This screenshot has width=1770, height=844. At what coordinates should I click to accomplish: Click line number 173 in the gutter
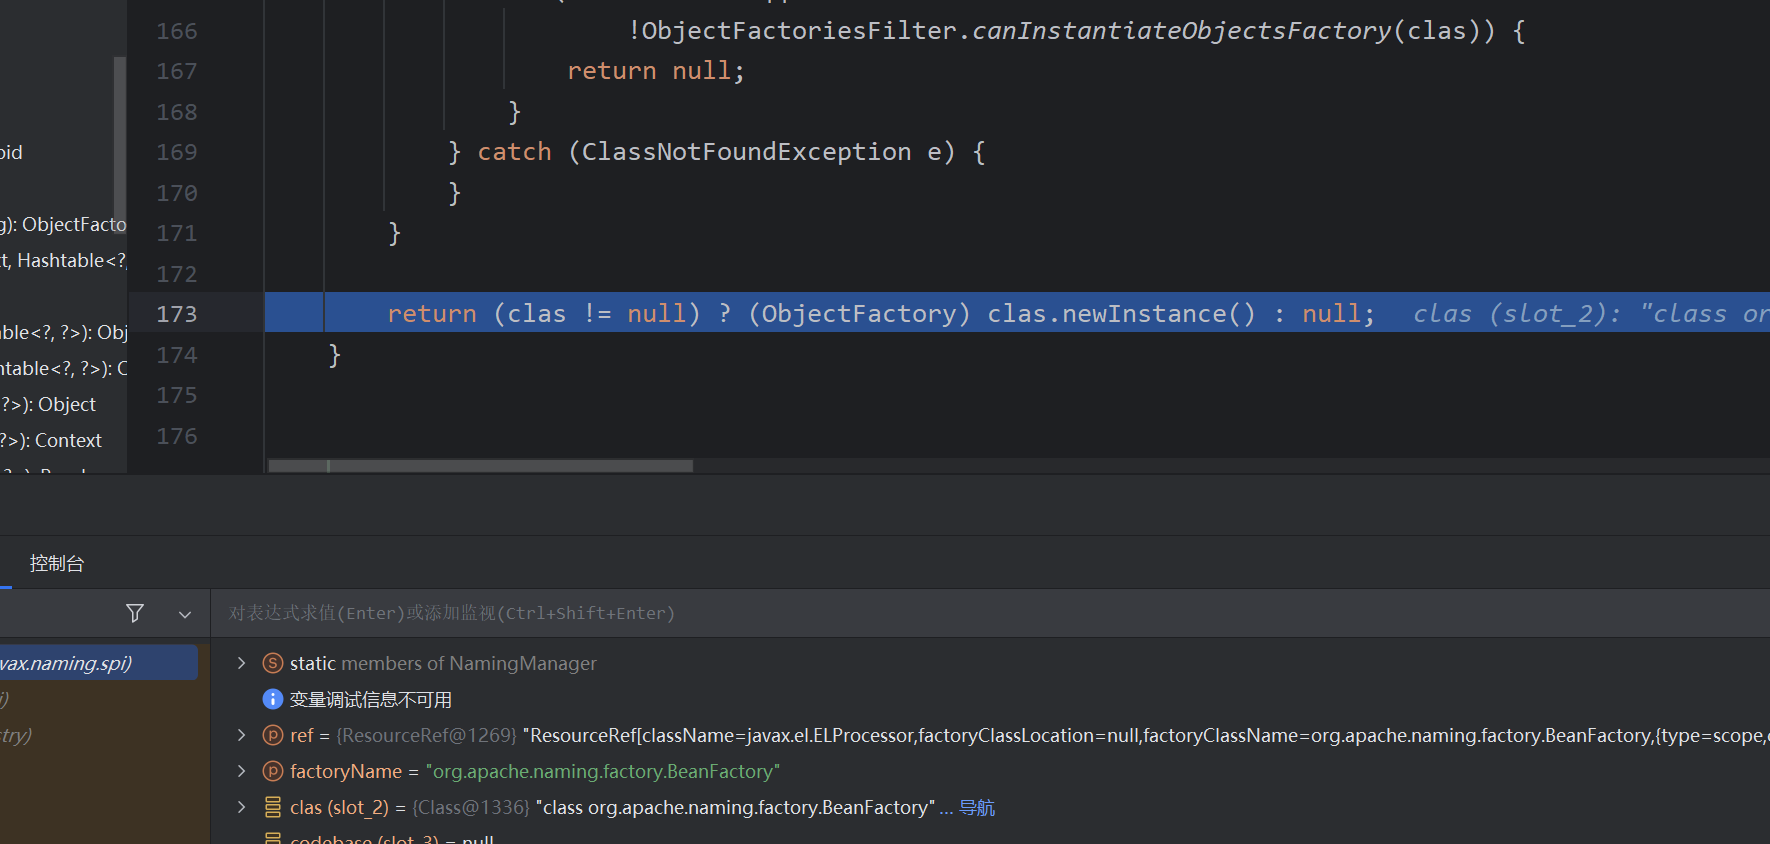click(x=177, y=314)
